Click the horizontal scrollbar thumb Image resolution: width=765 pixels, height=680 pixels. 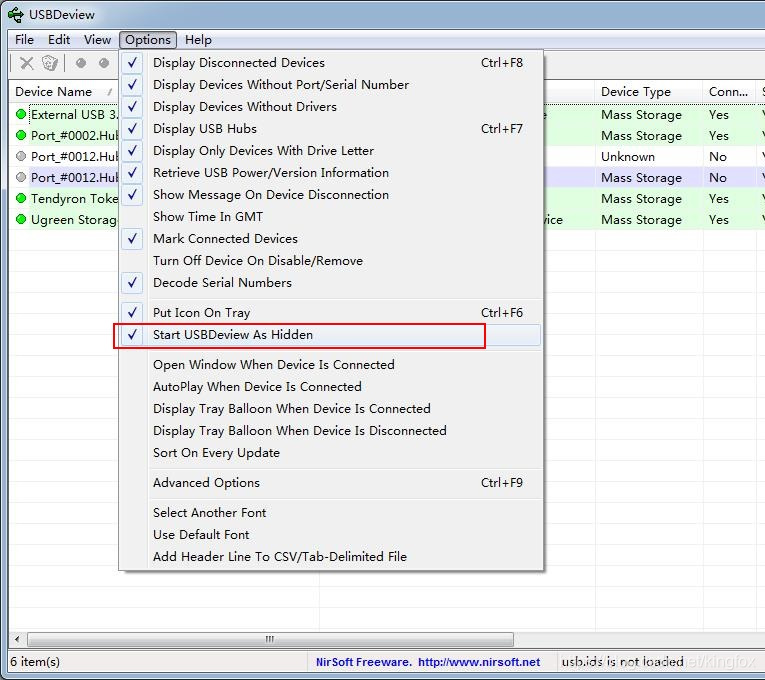point(270,639)
